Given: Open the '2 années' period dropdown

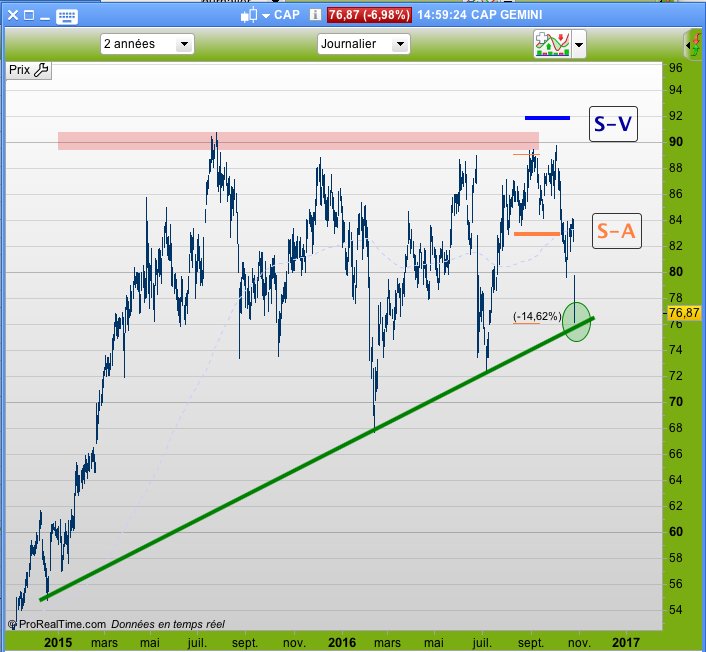Looking at the screenshot, I should [x=147, y=44].
